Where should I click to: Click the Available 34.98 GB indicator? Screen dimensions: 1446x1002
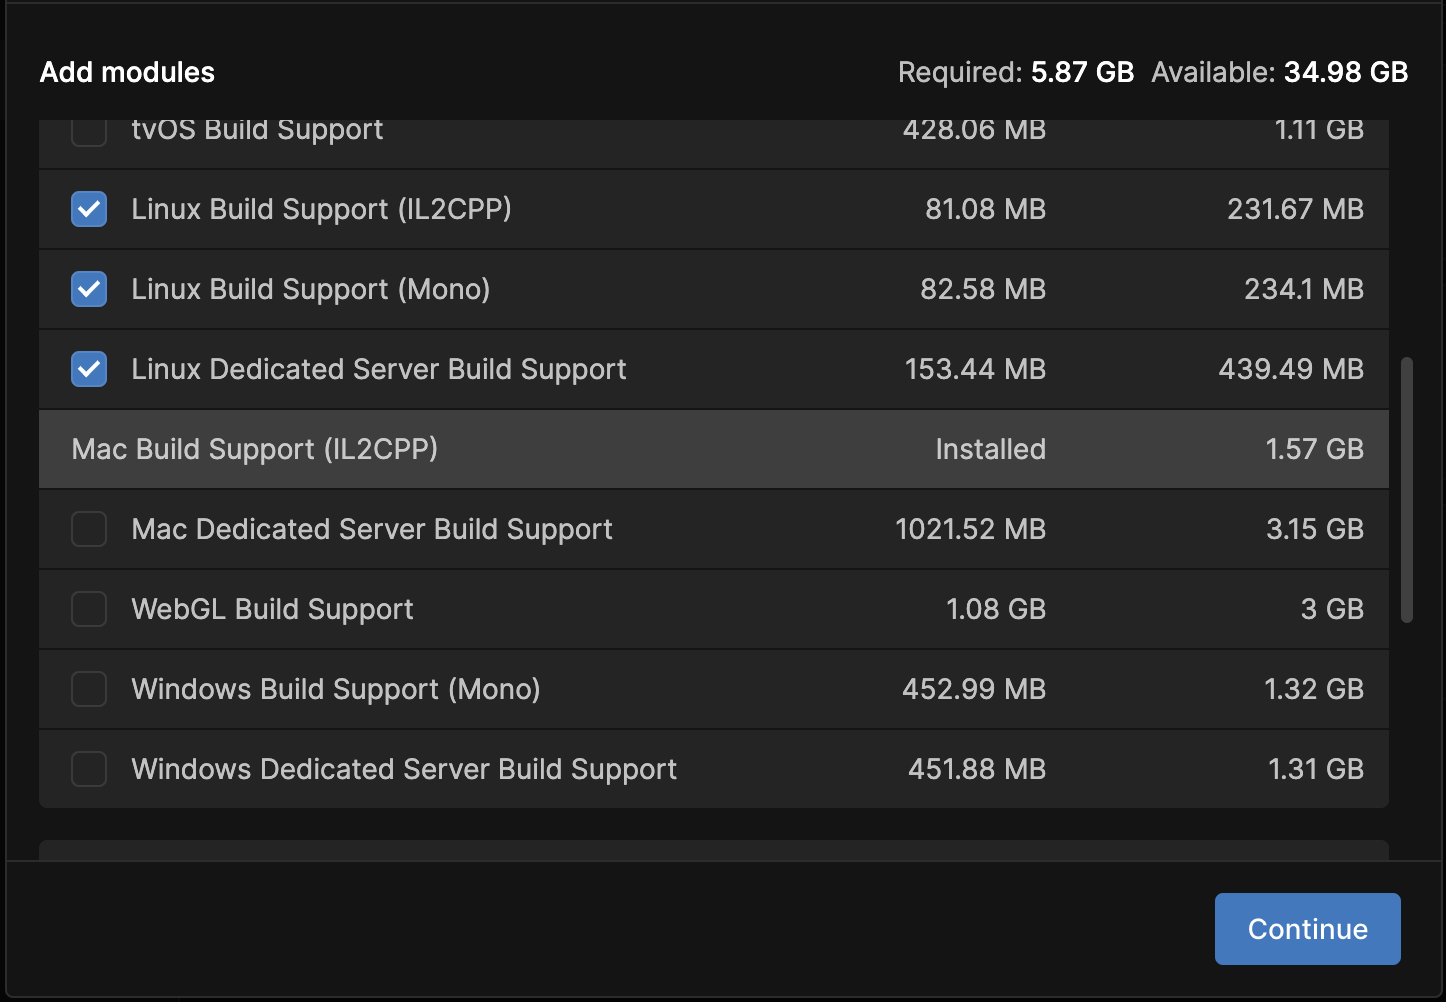tap(1279, 72)
